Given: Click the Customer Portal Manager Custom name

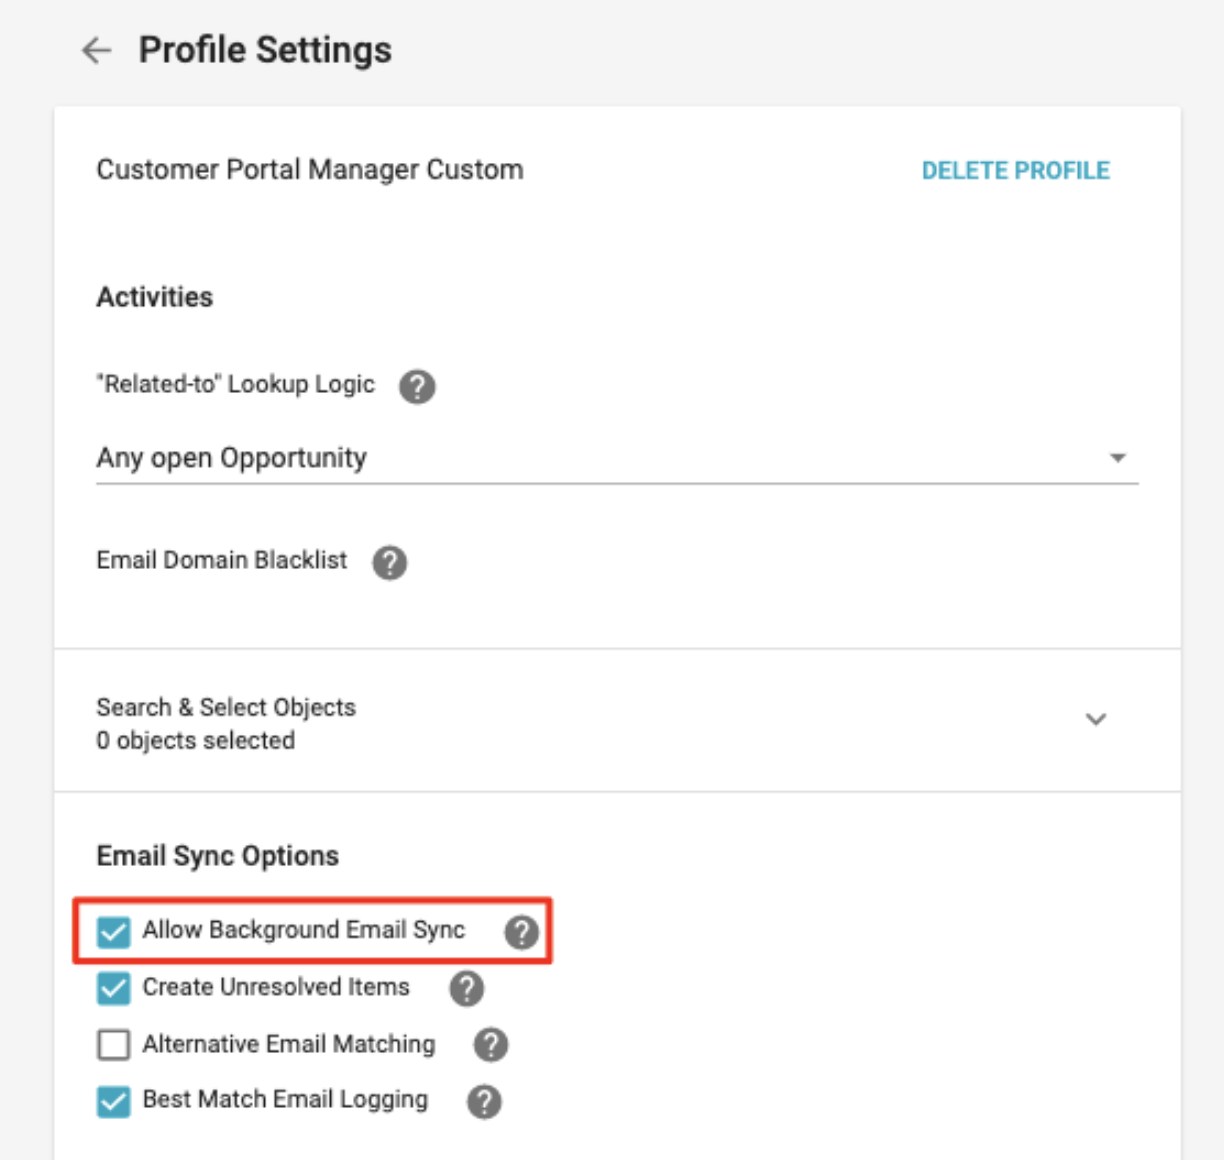Looking at the screenshot, I should coord(310,169).
